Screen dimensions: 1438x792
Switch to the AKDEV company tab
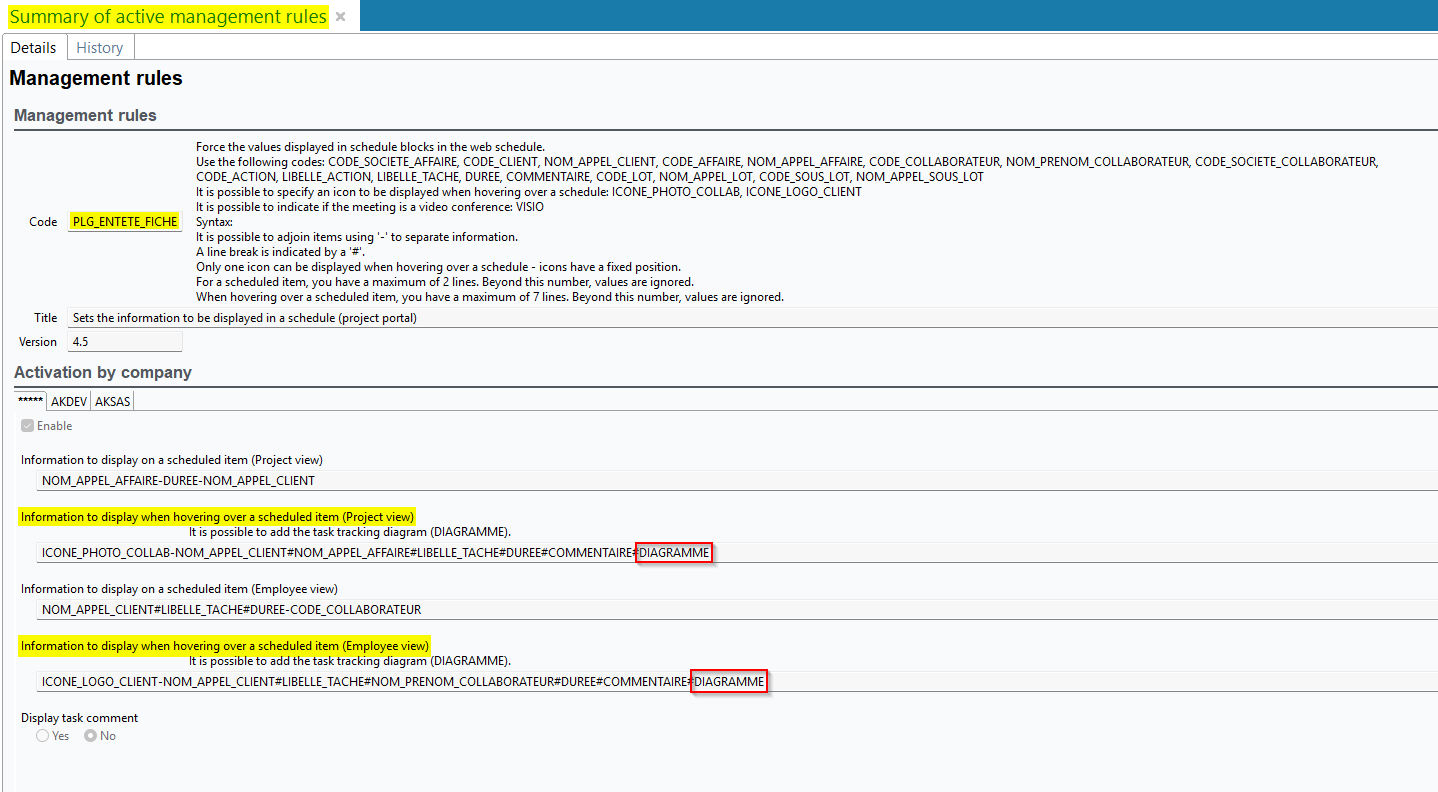(x=69, y=401)
